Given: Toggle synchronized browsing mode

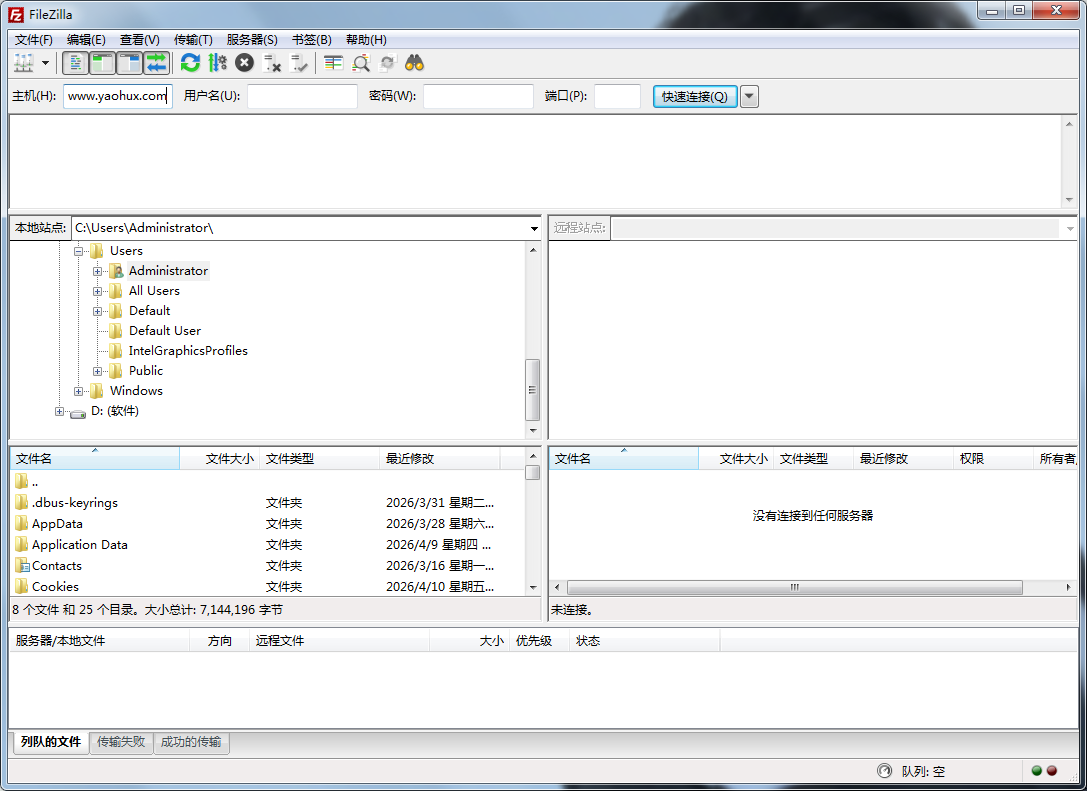Looking at the screenshot, I should pyautogui.click(x=387, y=62).
